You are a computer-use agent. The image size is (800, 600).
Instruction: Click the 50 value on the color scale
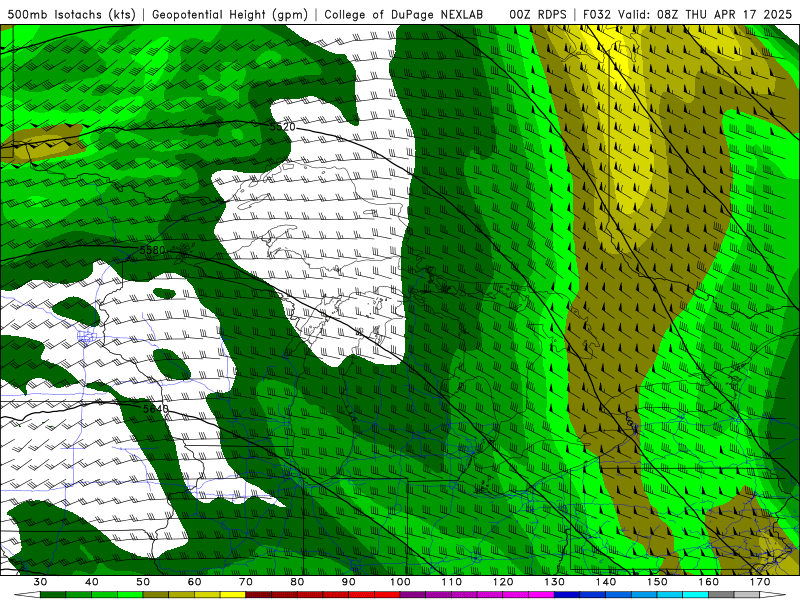[x=143, y=582]
